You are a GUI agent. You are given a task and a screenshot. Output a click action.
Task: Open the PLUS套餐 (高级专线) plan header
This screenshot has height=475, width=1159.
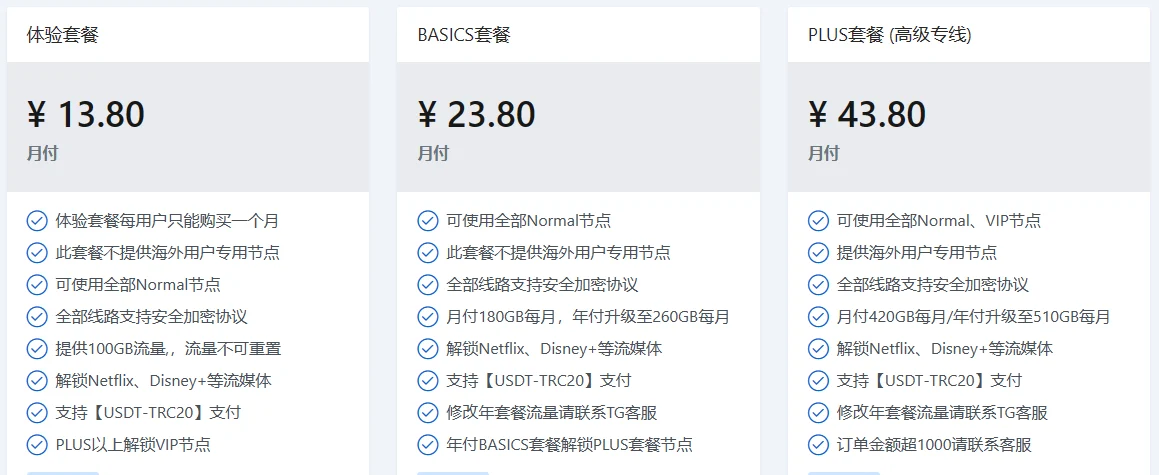[x=889, y=35]
